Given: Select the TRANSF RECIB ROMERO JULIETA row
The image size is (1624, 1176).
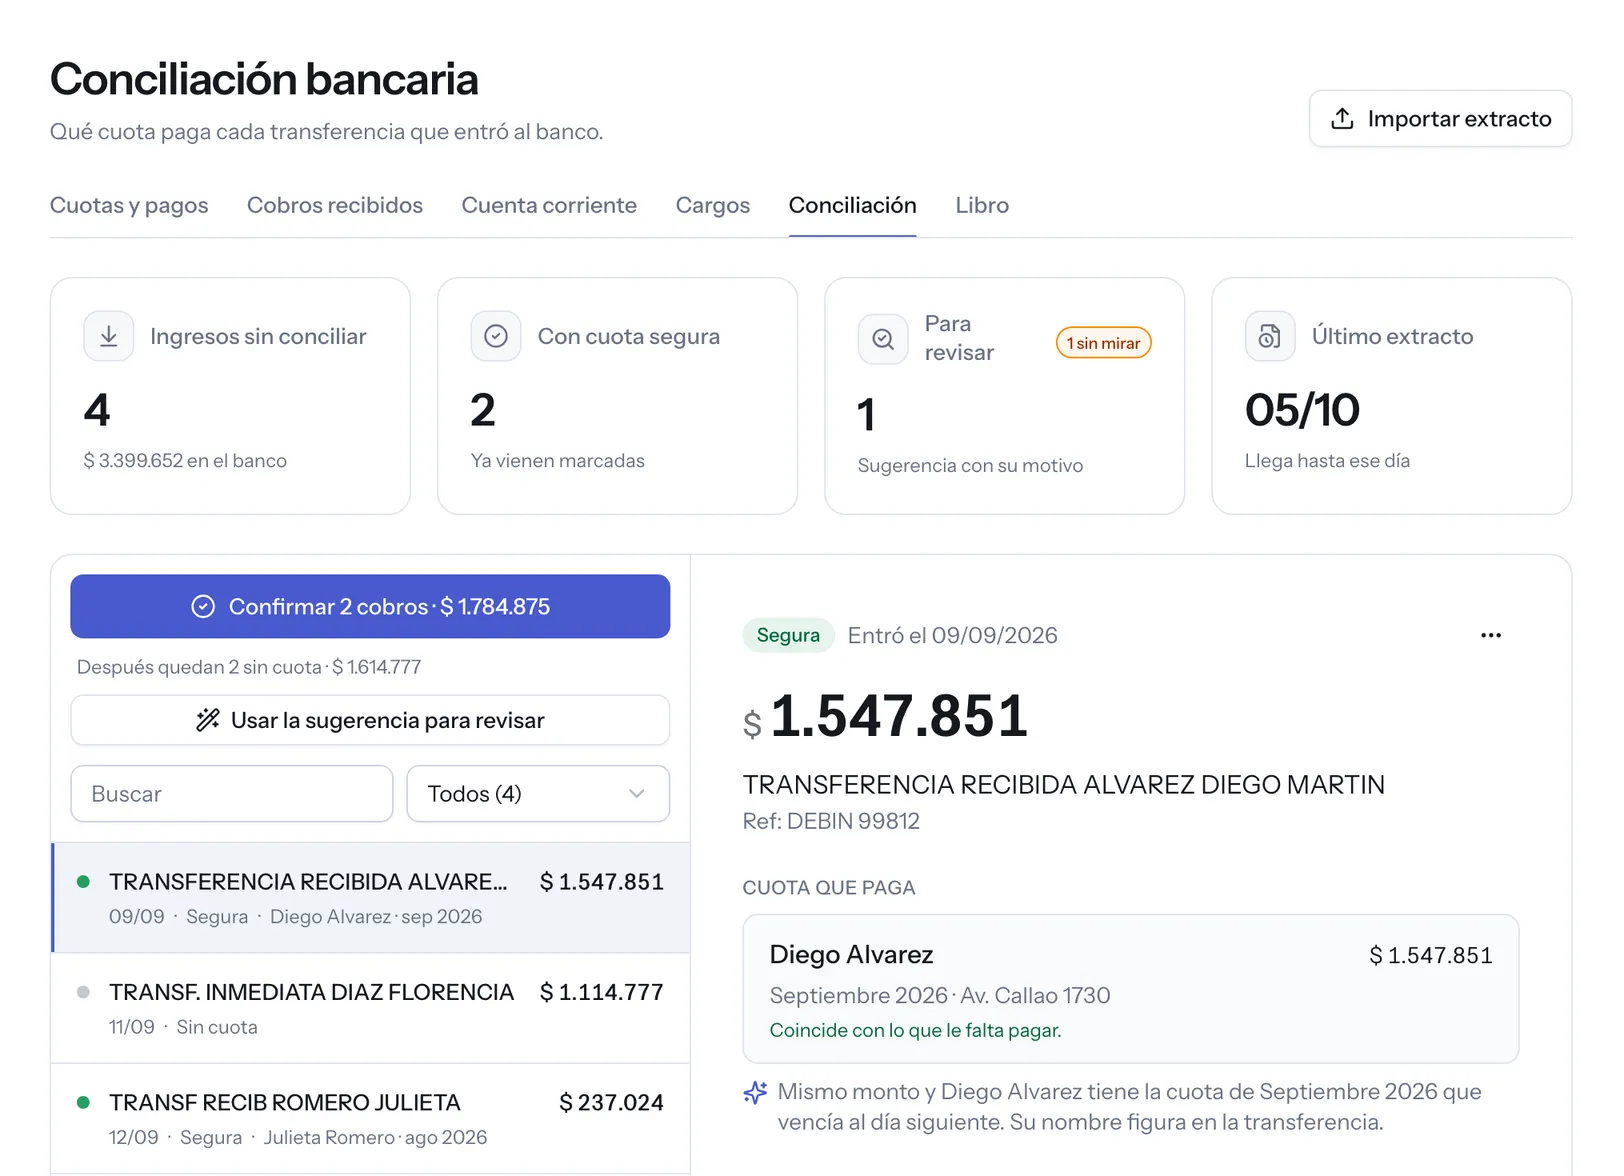Looking at the screenshot, I should 371,1118.
